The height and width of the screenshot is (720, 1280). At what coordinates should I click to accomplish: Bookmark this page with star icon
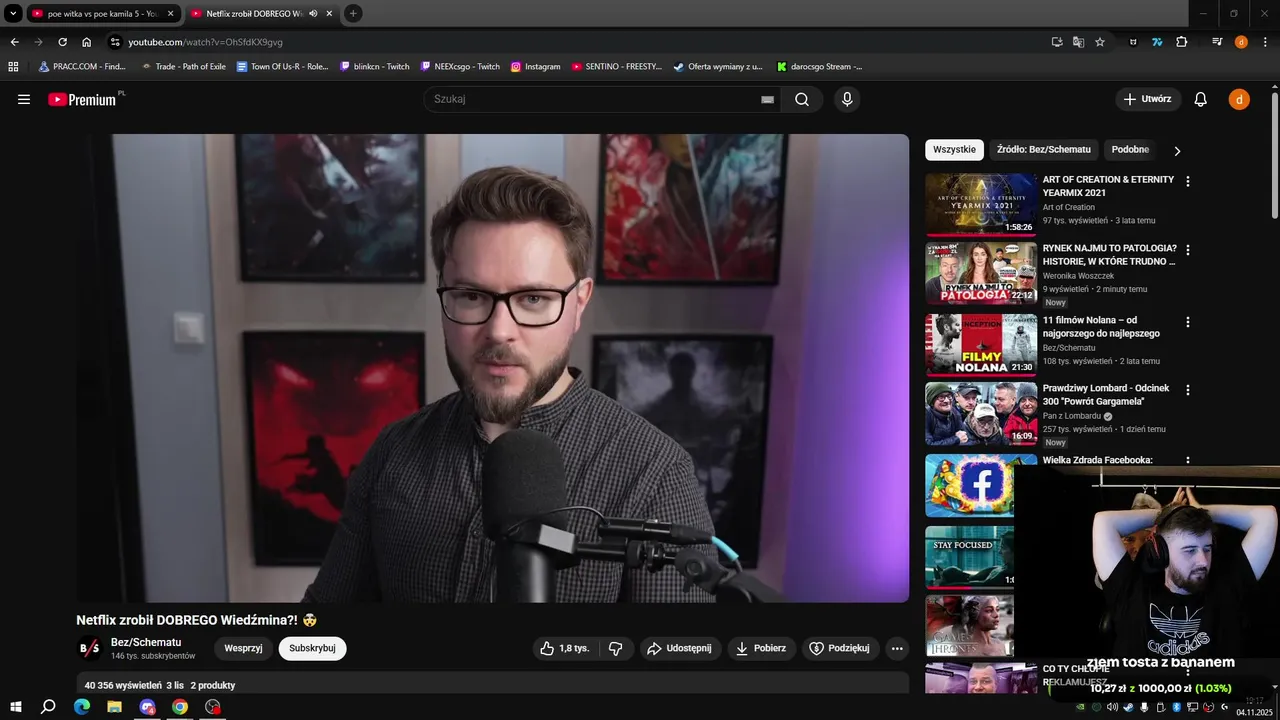click(1100, 42)
